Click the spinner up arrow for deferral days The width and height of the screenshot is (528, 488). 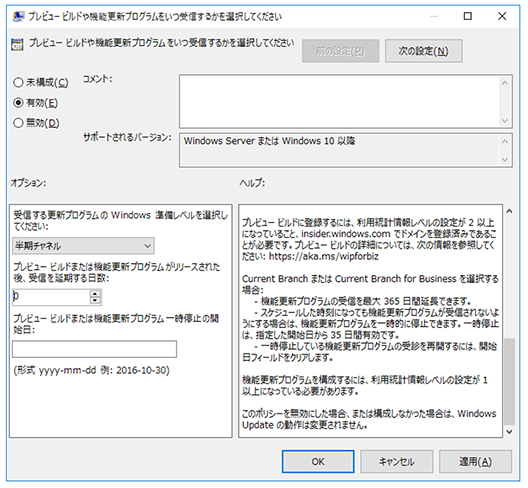[95, 294]
